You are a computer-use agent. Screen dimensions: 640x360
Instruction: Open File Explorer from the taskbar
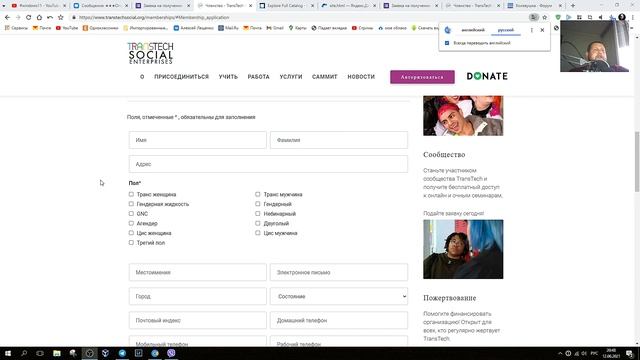coord(57,353)
